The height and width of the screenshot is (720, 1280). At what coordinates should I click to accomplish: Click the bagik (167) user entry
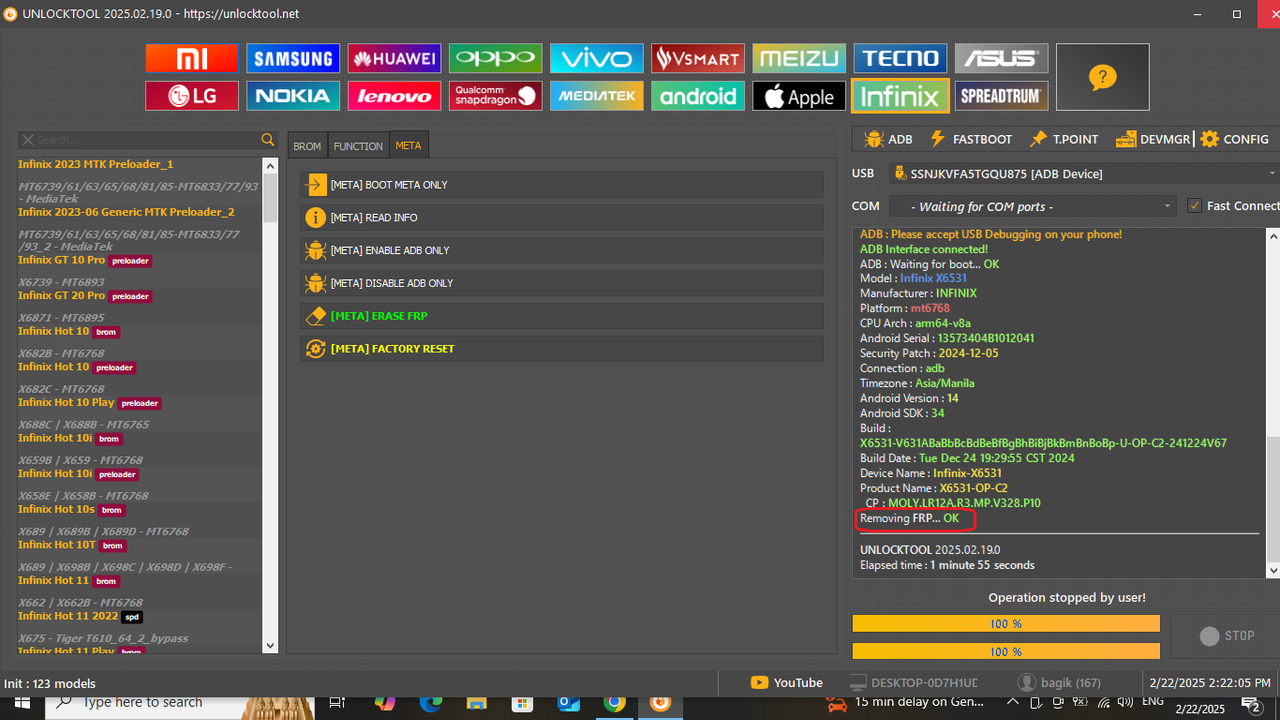[x=1059, y=683]
